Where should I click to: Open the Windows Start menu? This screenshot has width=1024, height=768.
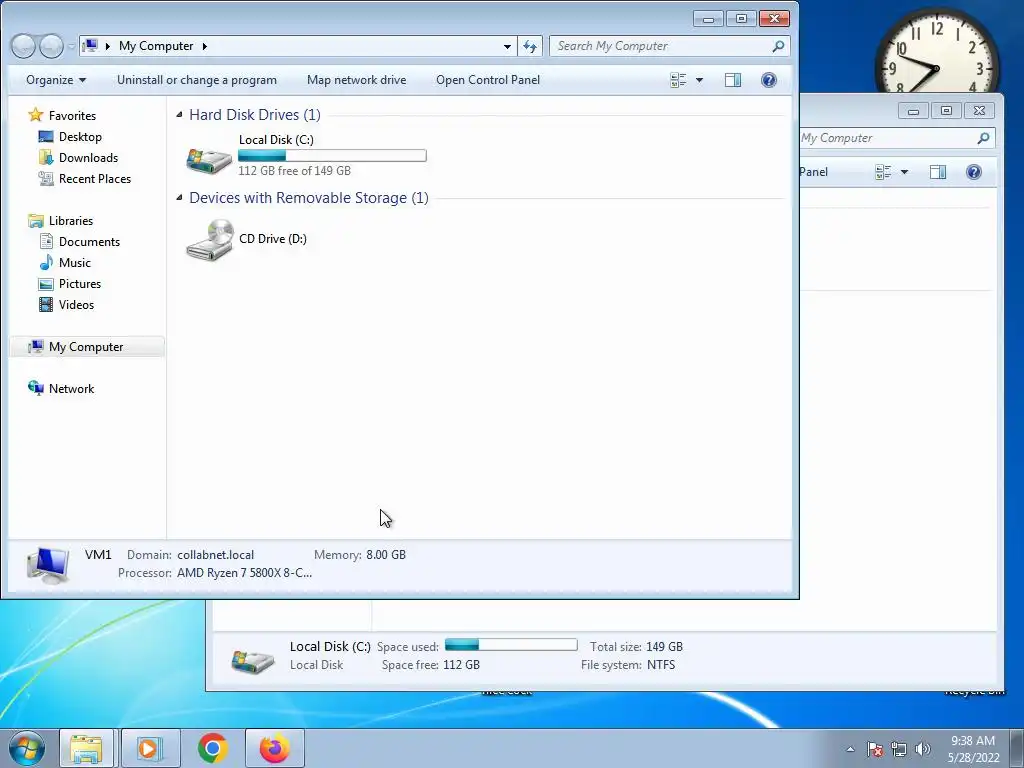coord(27,748)
